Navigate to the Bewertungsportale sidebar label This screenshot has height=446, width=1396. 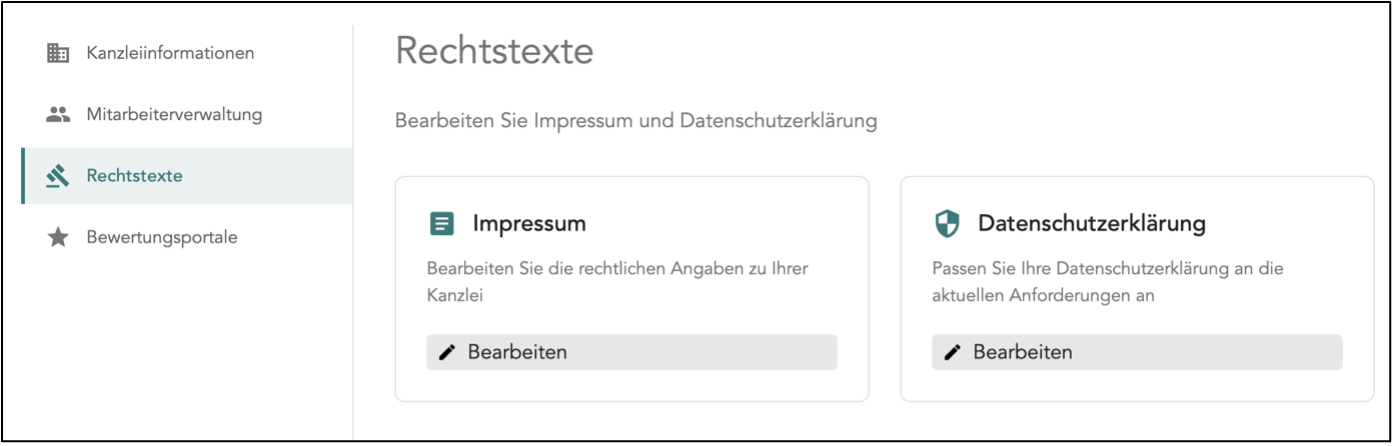pos(162,238)
